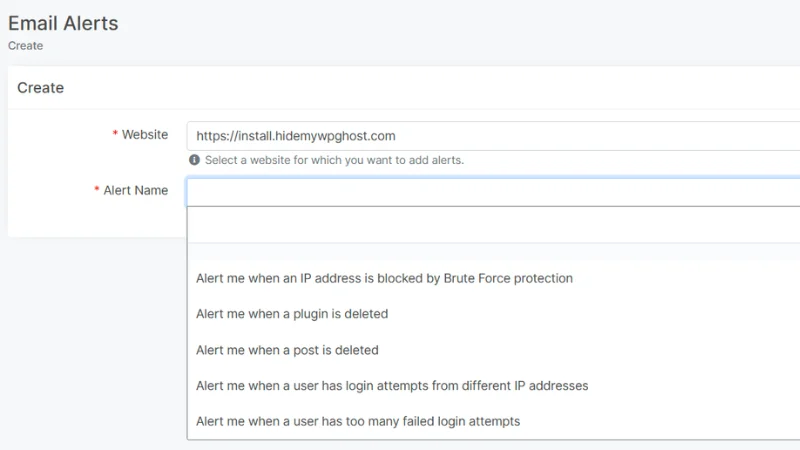Choose 'Alert me when a plugin is deleted'
Screen dimensions: 800x450
tap(292, 314)
